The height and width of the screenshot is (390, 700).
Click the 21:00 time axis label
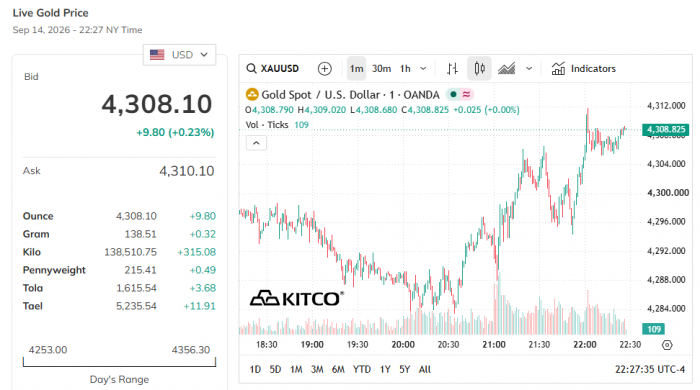tap(494, 345)
